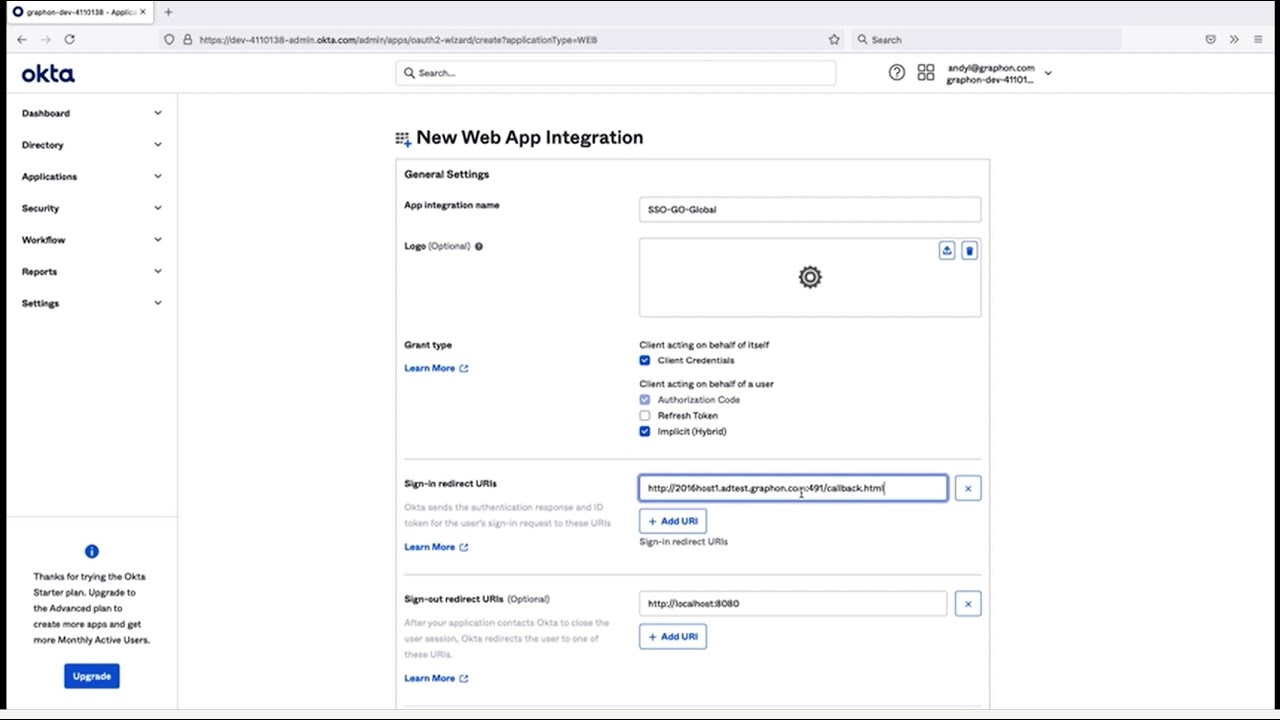Add a sign-out redirect URI with Add URI
Viewport: 1280px width, 720px height.
tap(673, 637)
